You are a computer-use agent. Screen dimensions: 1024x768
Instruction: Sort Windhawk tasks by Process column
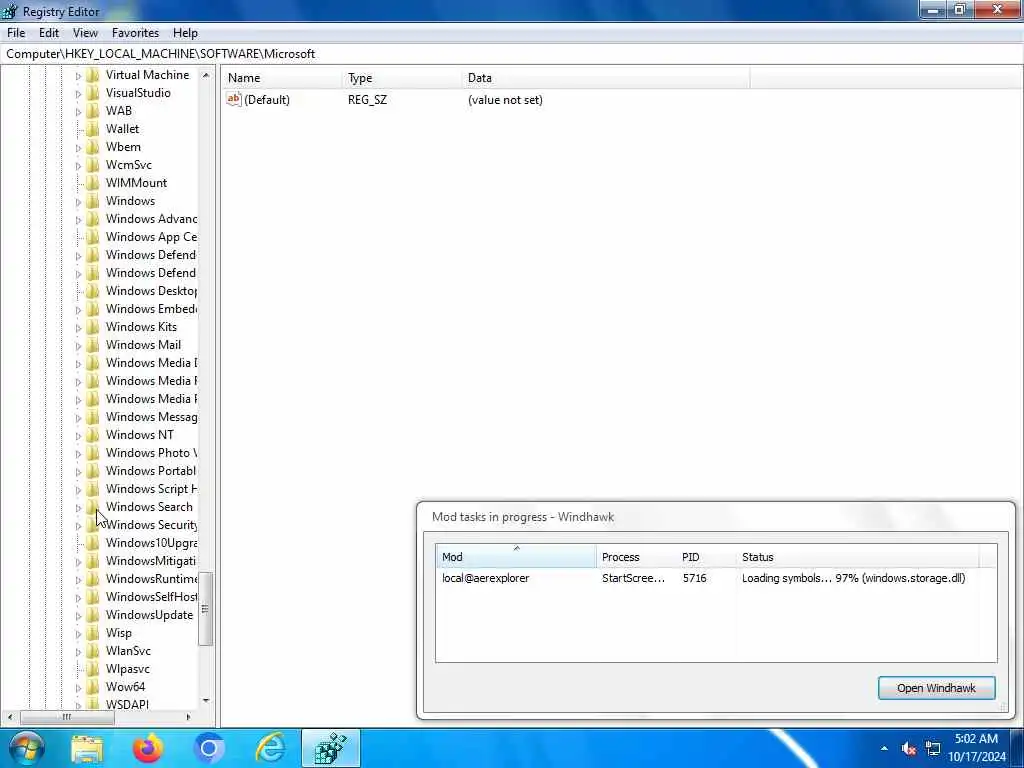[637, 556]
